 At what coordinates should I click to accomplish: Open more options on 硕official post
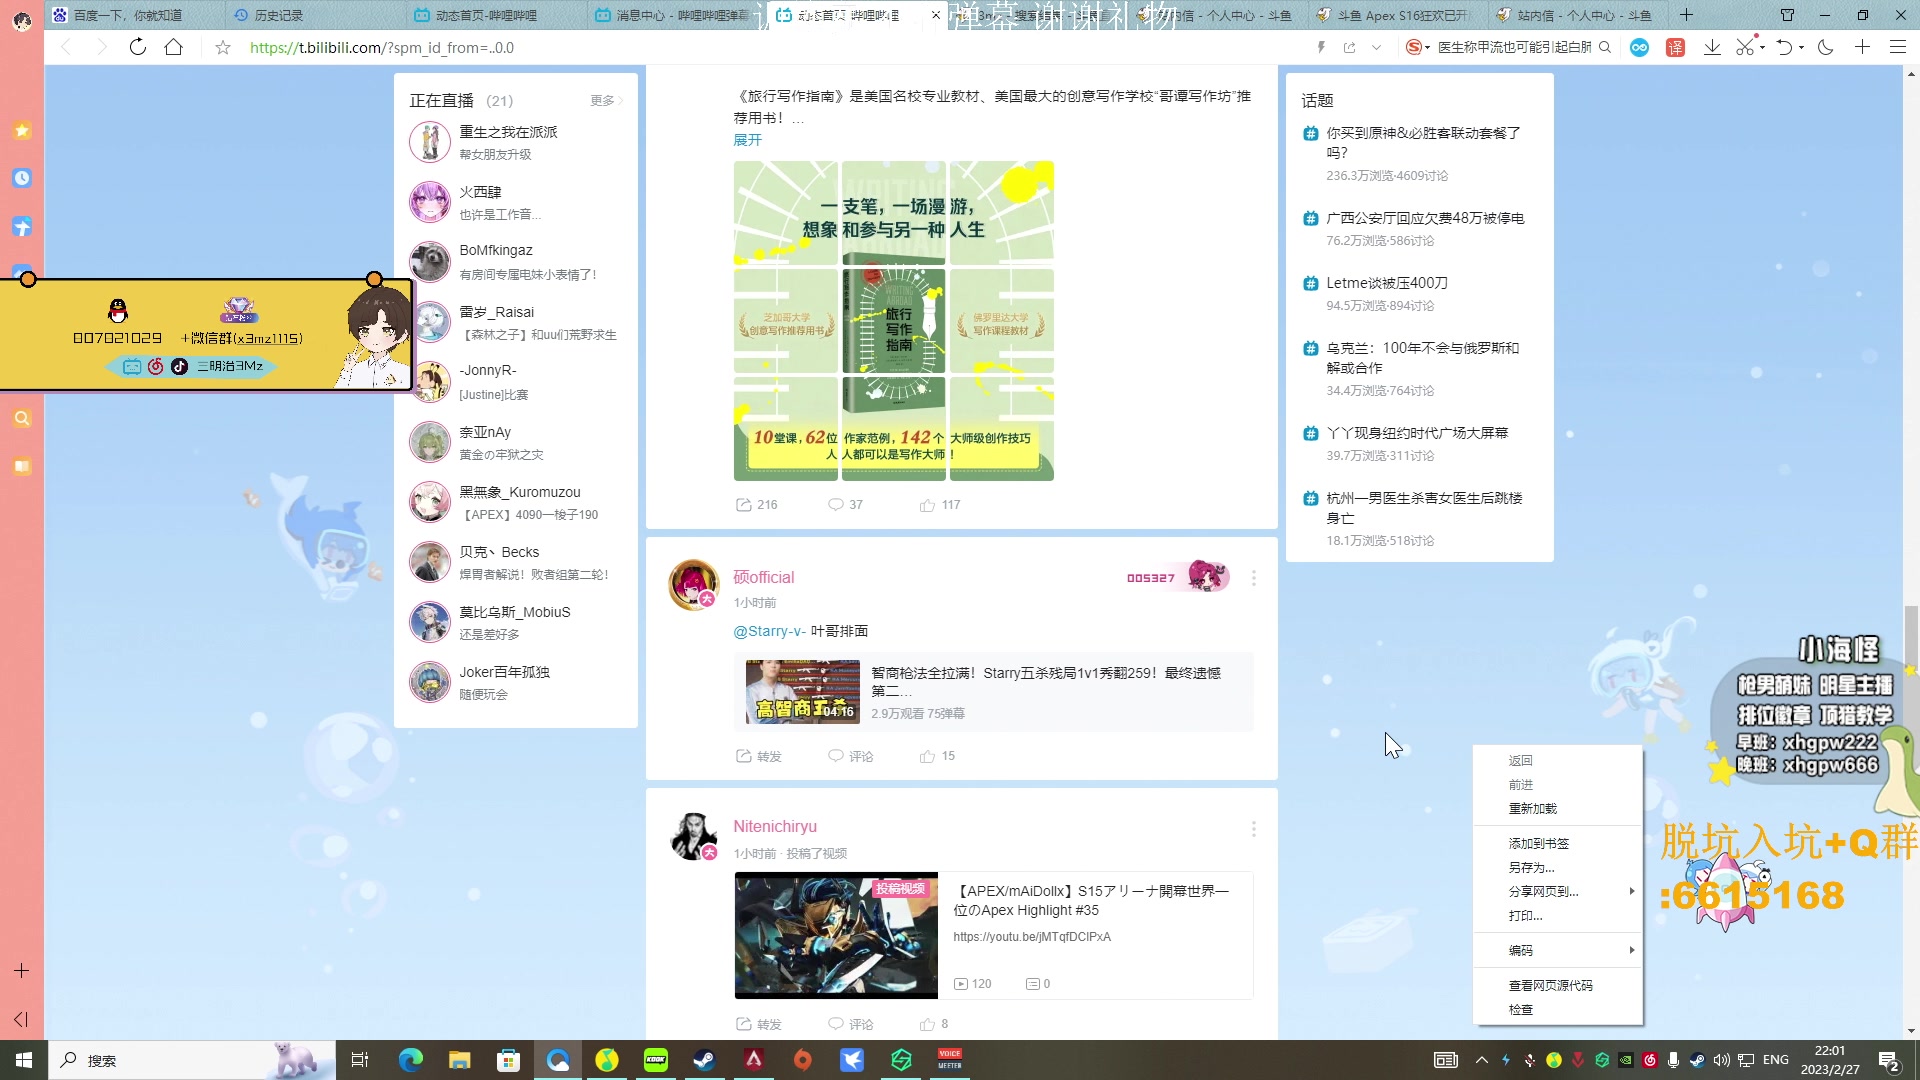coord(1253,578)
